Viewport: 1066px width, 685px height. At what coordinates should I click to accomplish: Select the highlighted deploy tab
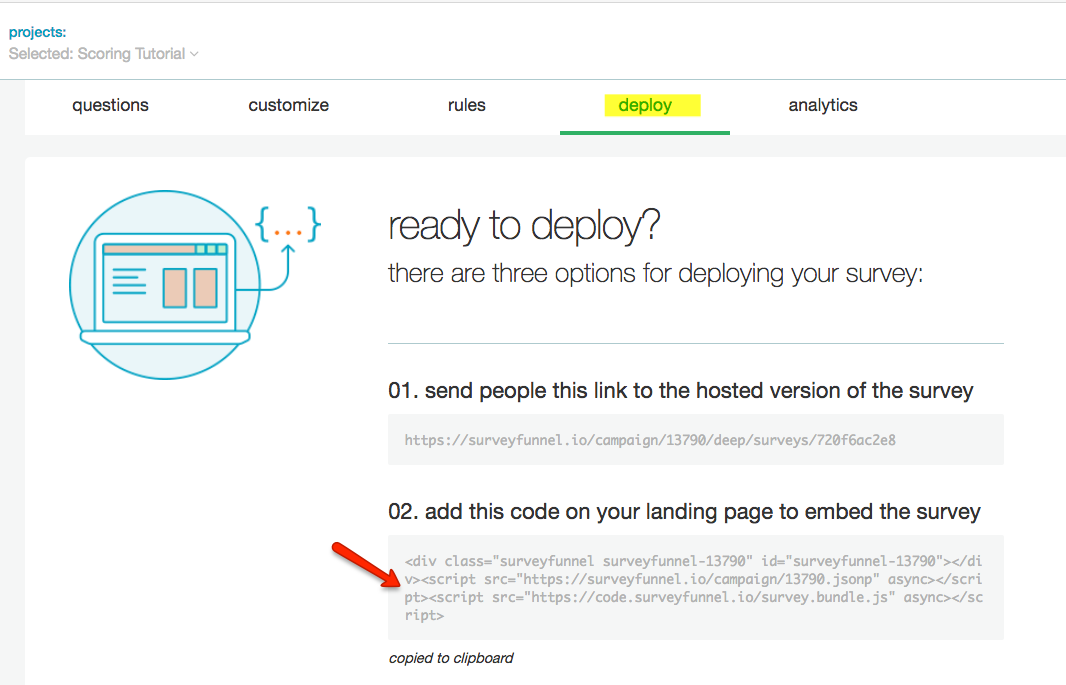645,105
